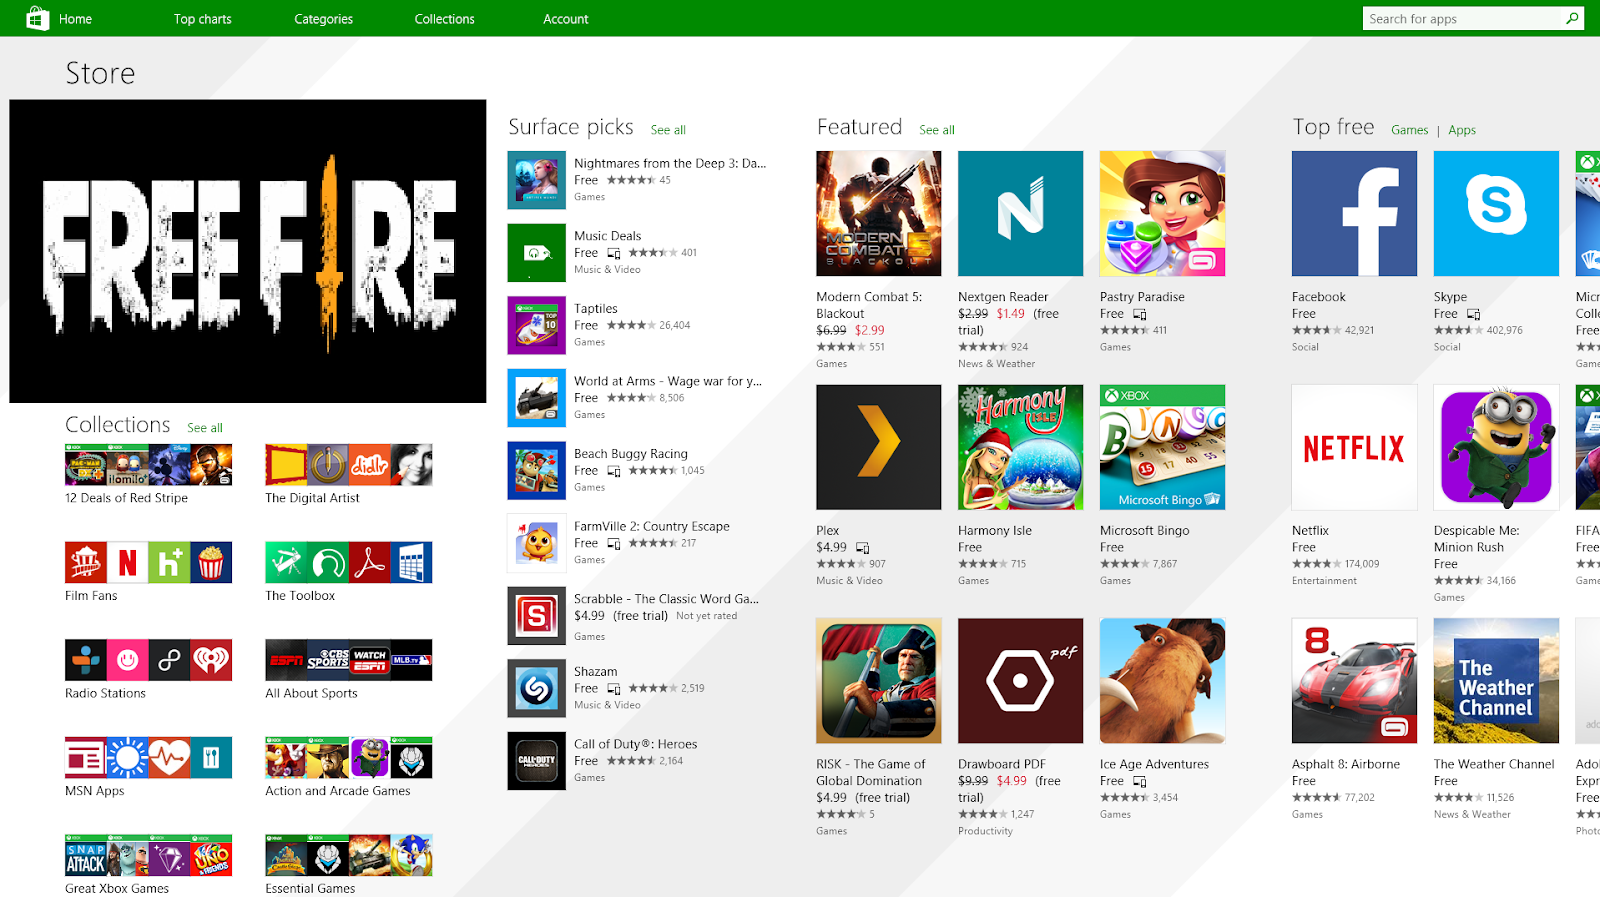1600x897 pixels.
Task: Open Nightmares from the Deep 3 app icon
Action: coord(537,180)
